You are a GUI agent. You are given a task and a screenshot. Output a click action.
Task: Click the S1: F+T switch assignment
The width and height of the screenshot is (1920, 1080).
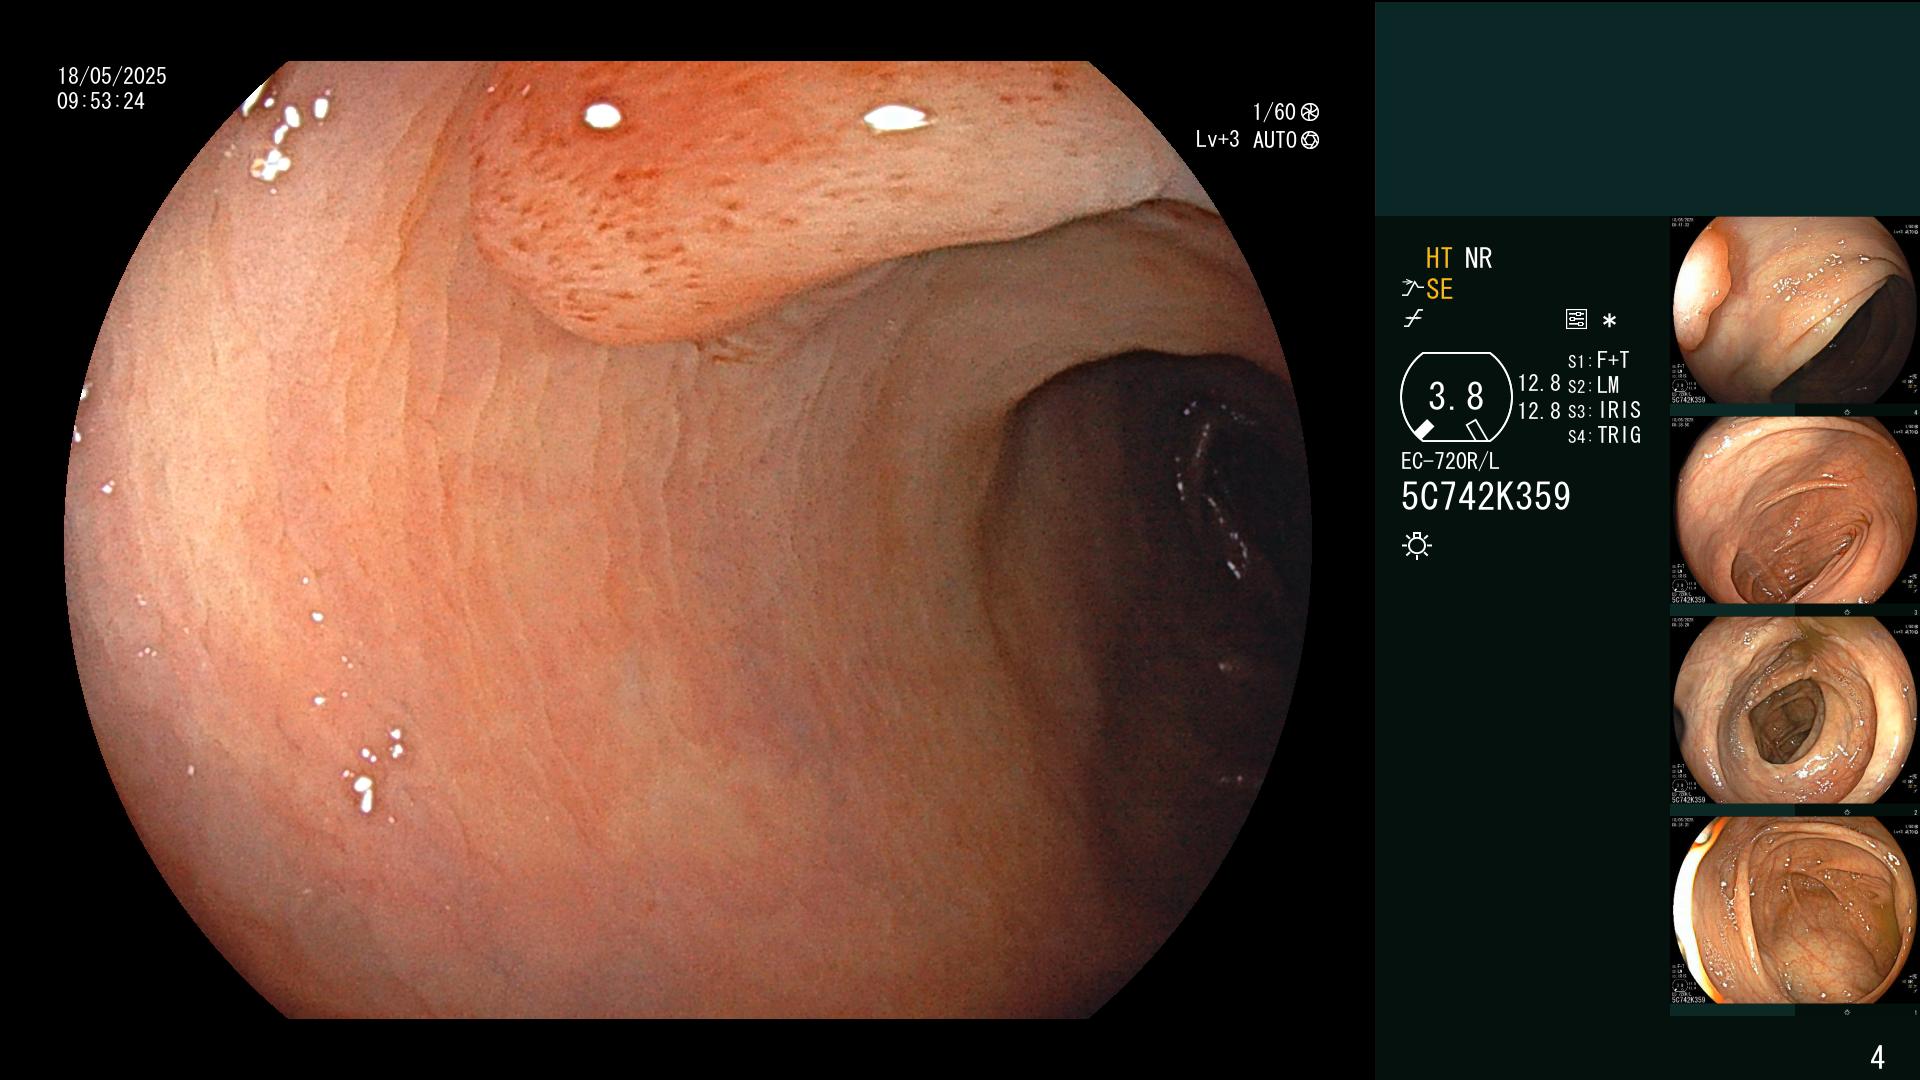point(1598,360)
